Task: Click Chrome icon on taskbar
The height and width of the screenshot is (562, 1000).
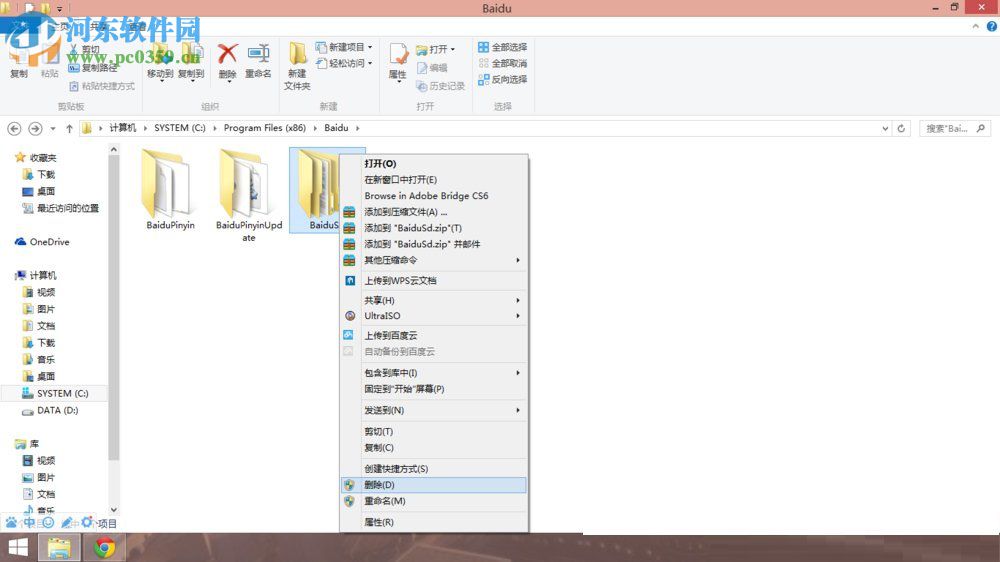Action: [x=105, y=547]
